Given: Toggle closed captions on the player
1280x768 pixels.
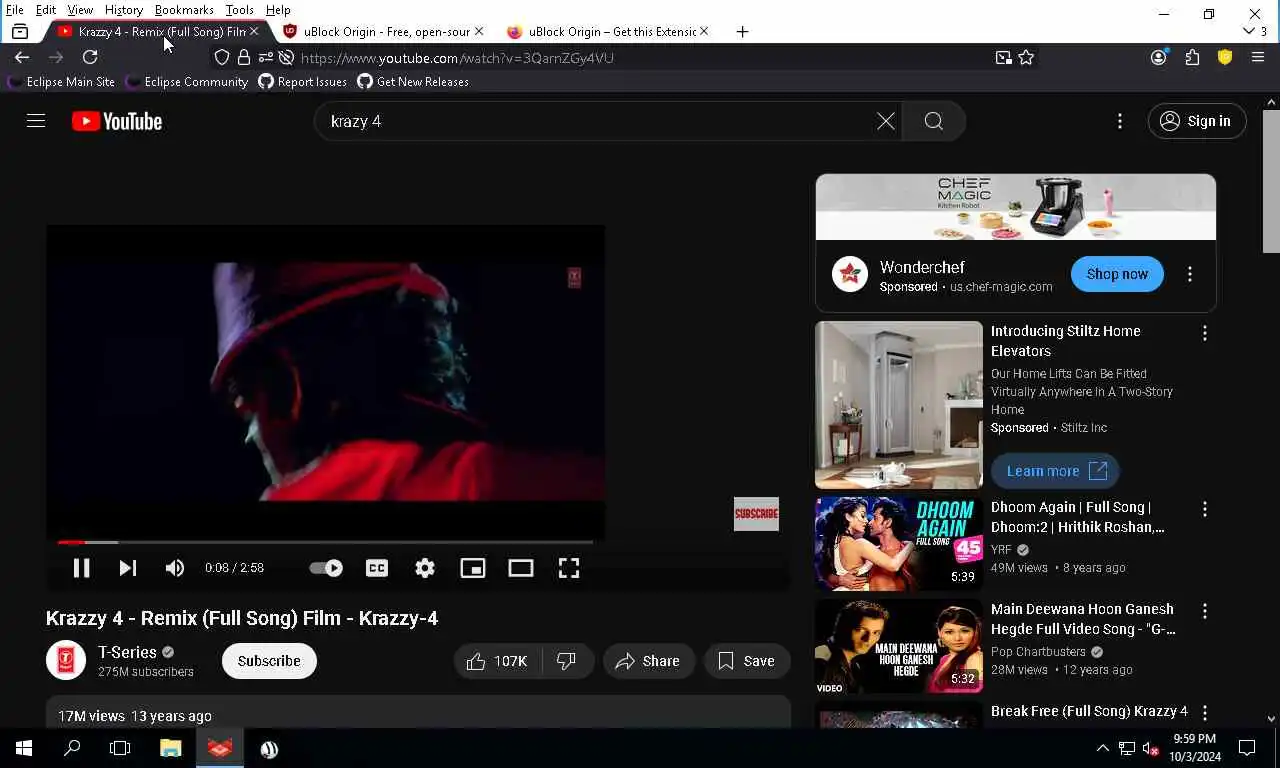Looking at the screenshot, I should tap(377, 568).
